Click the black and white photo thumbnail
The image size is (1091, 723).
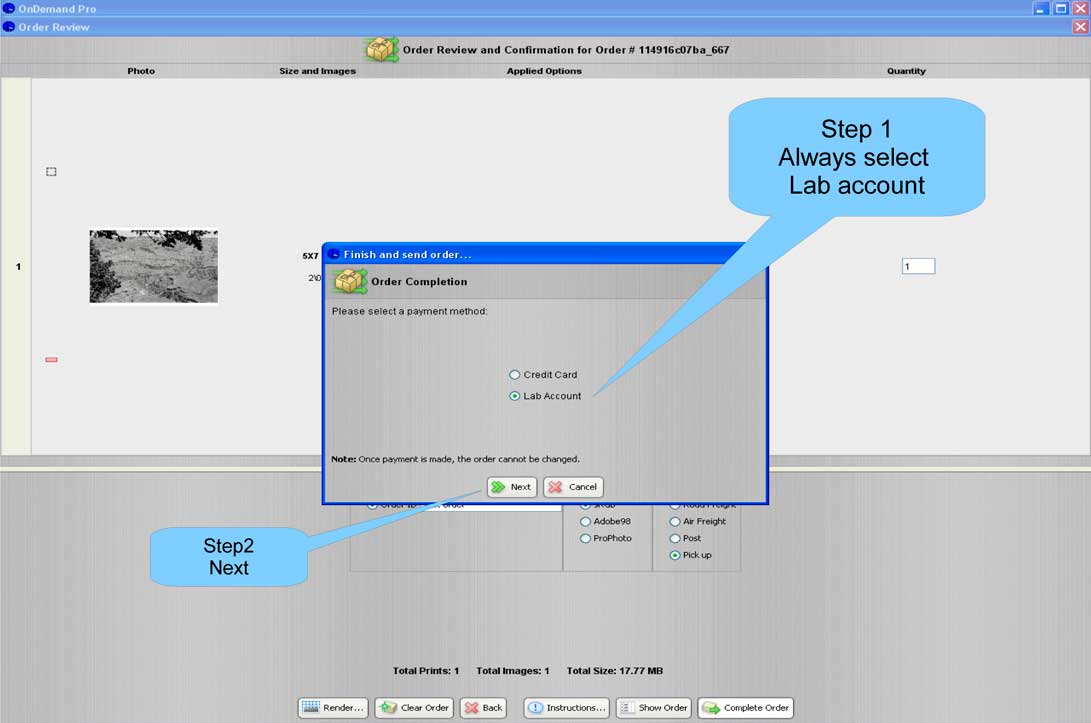tap(153, 266)
